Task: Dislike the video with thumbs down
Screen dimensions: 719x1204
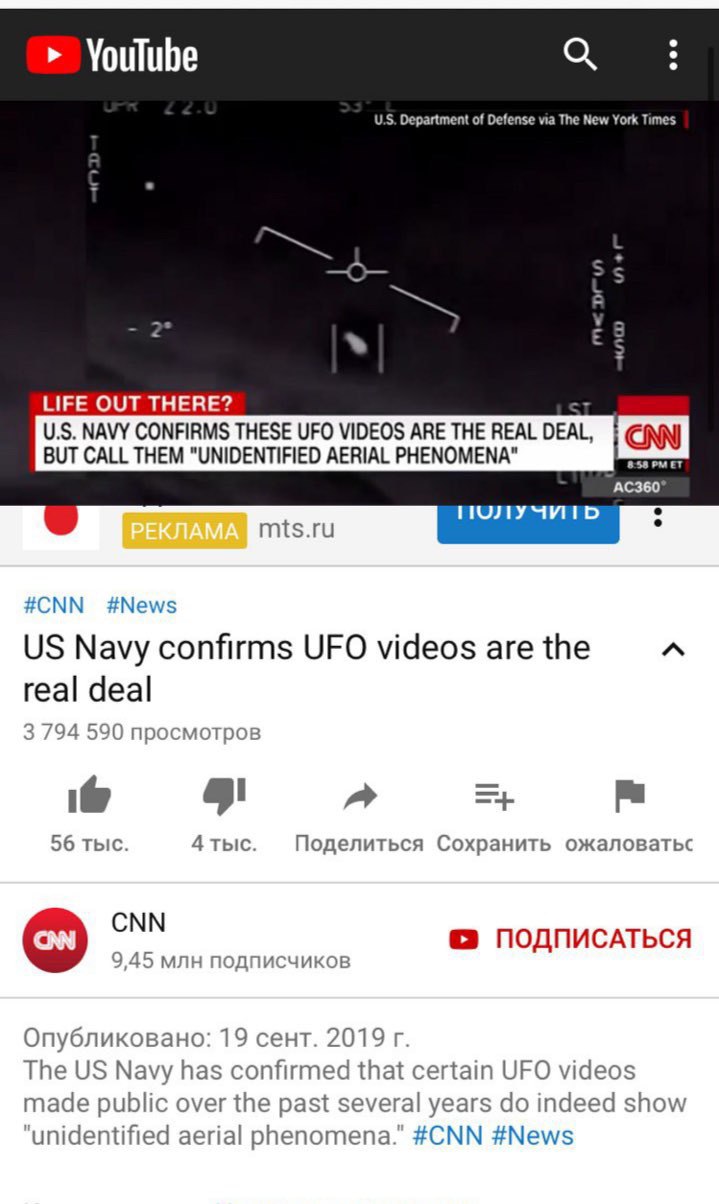Action: point(224,796)
